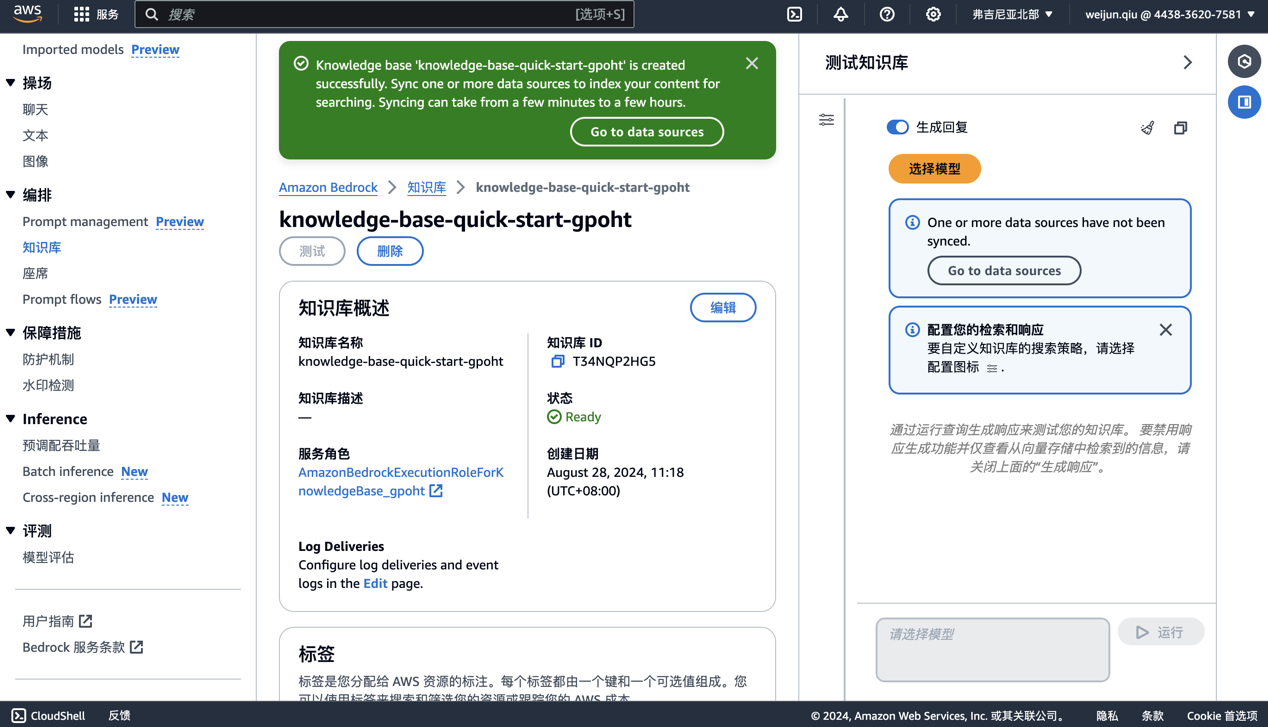
Task: Collapse the 评测 sidebar section
Action: coord(11,531)
